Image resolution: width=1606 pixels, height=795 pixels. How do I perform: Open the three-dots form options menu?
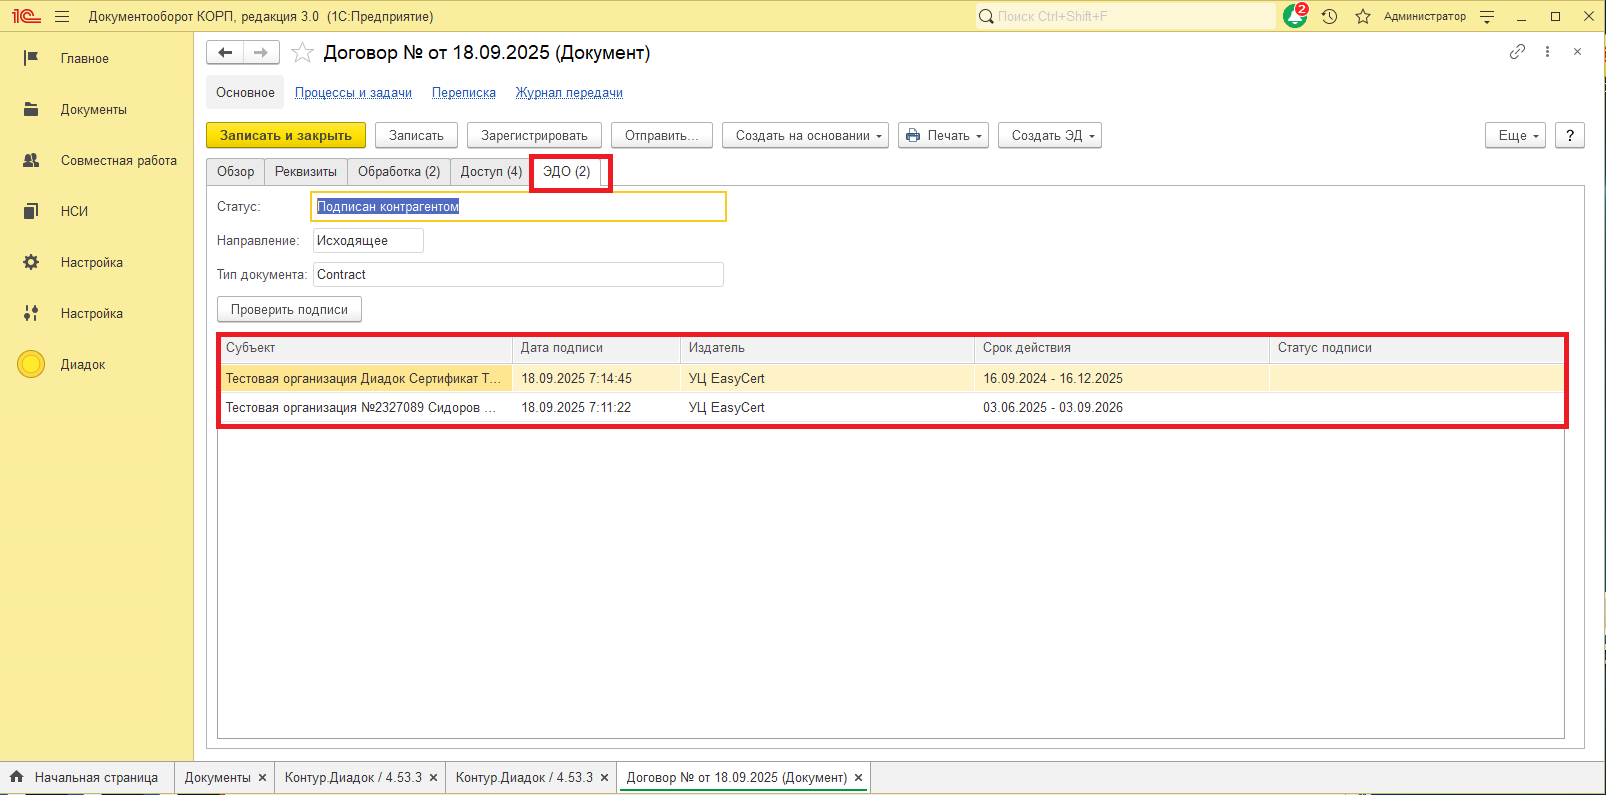coord(1547,52)
